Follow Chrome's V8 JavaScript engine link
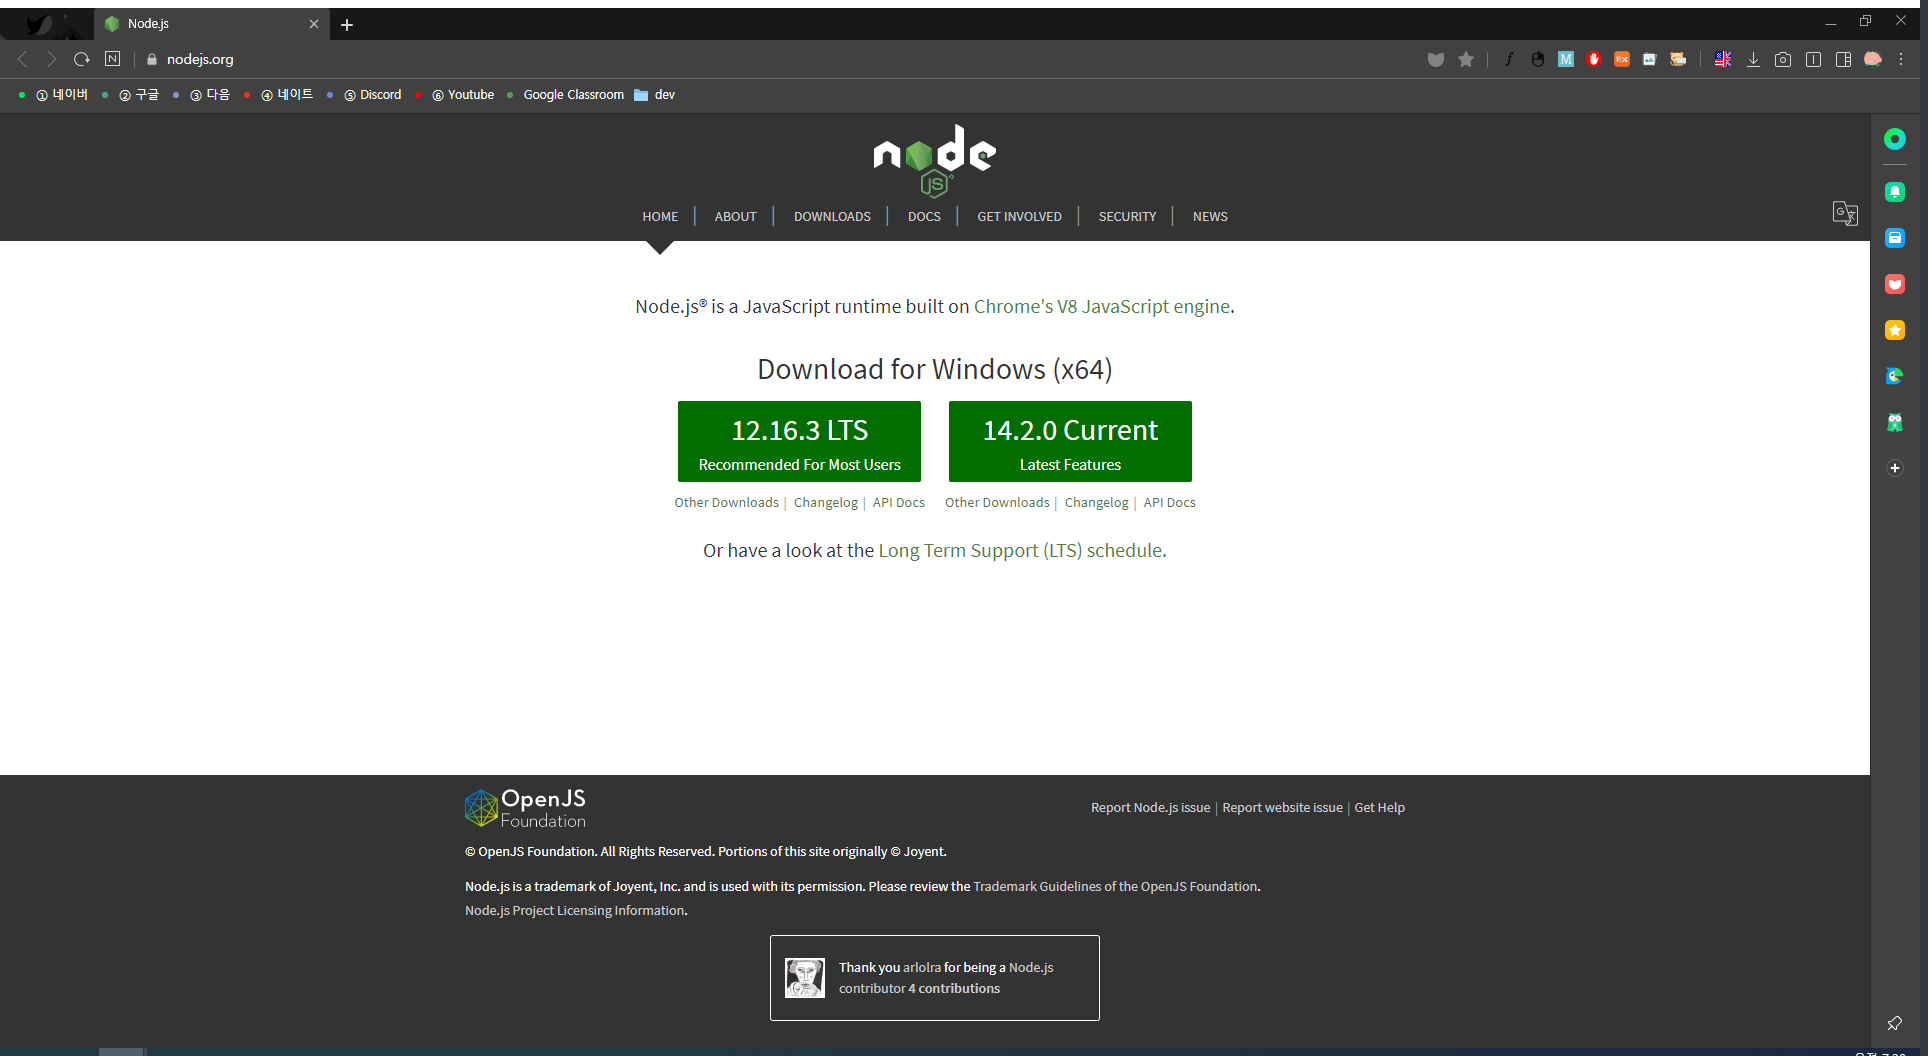1928x1056 pixels. pyautogui.click(x=1102, y=307)
